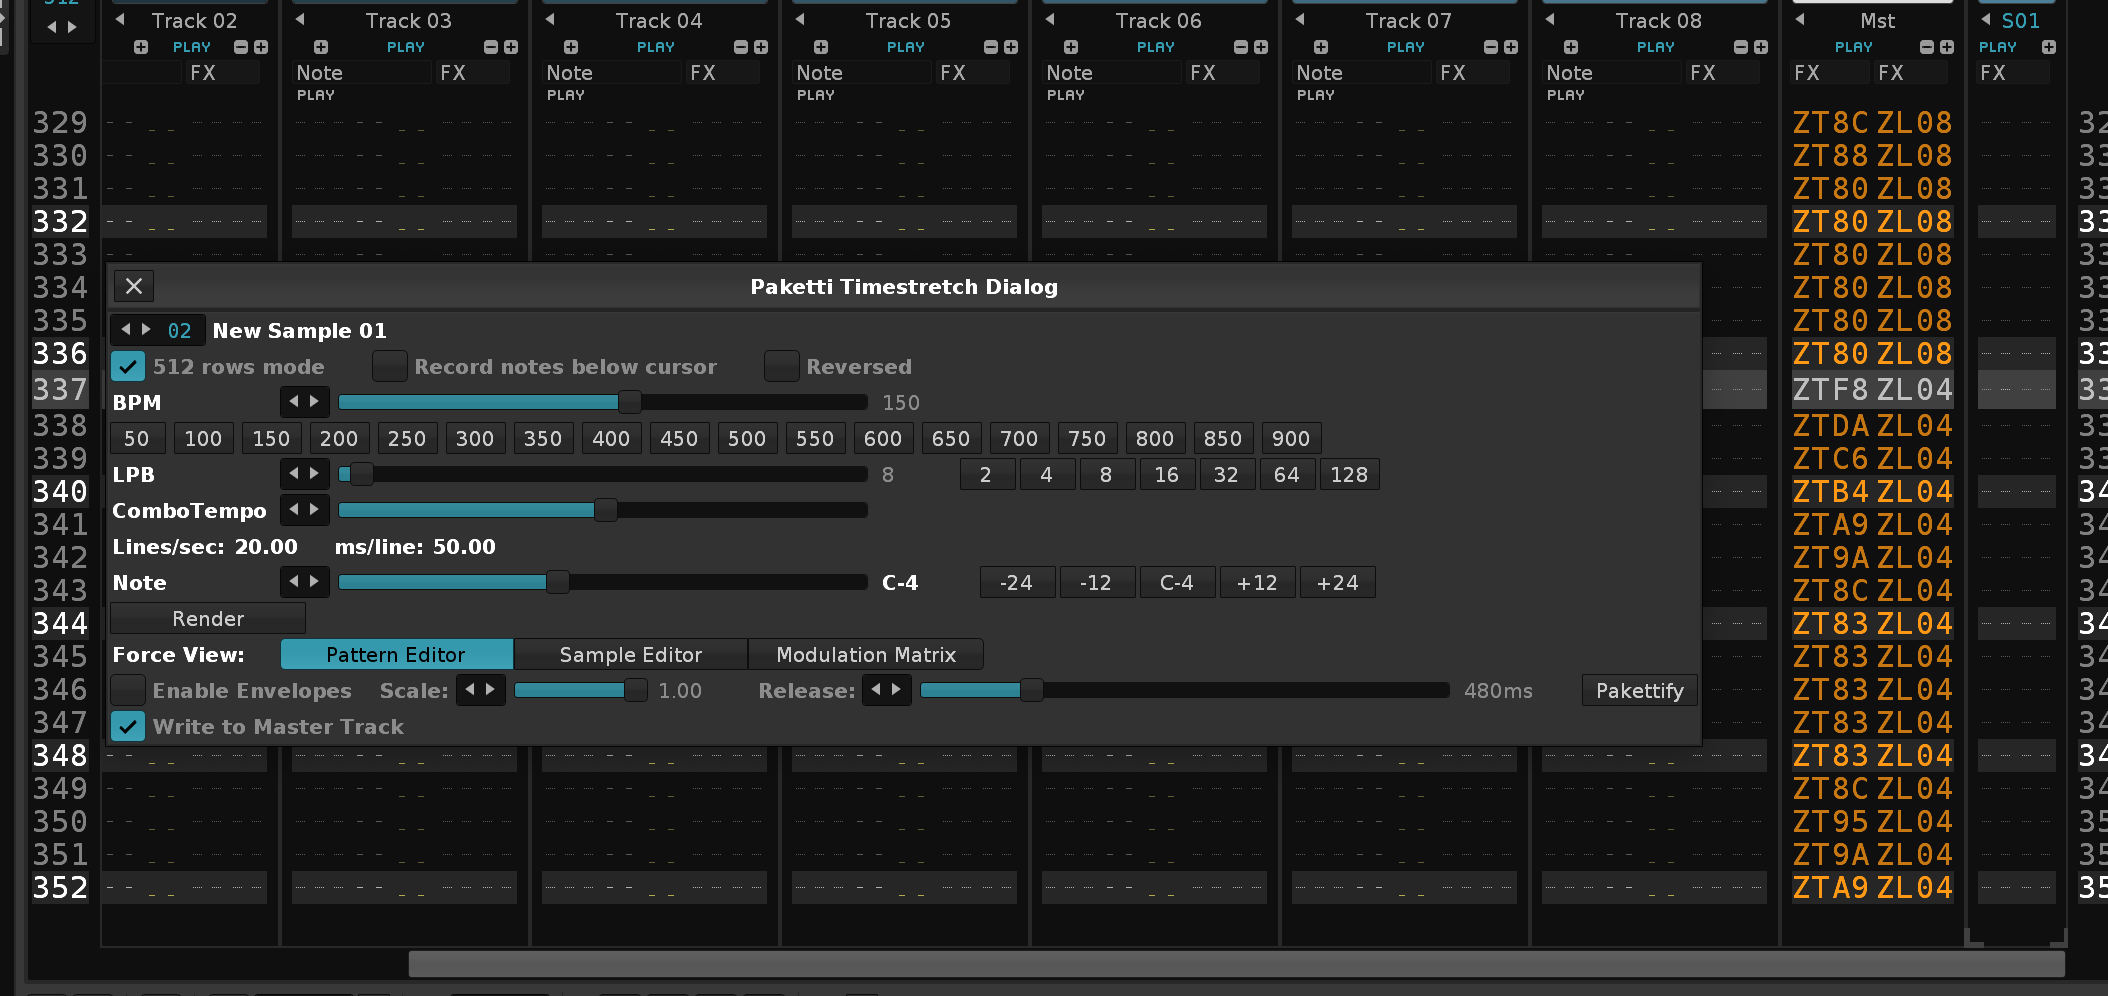Switch Force View to Modulation Matrix
This screenshot has width=2108, height=996.
[866, 655]
